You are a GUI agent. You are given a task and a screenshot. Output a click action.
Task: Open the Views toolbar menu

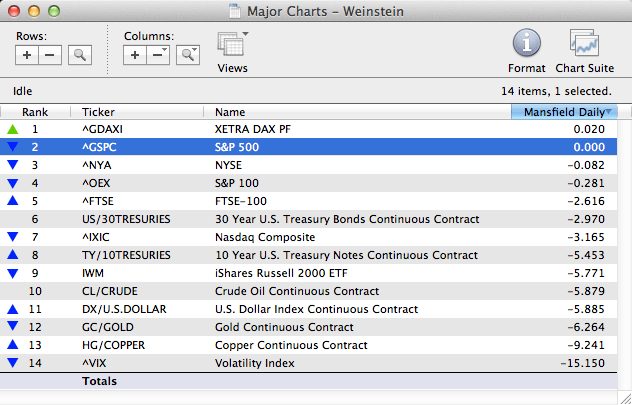coord(232,50)
